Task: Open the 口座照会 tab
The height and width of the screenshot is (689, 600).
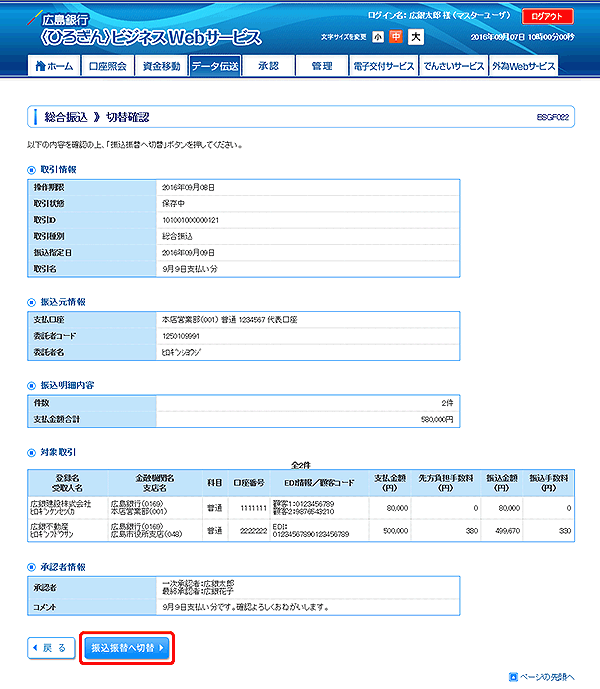Action: (108, 66)
